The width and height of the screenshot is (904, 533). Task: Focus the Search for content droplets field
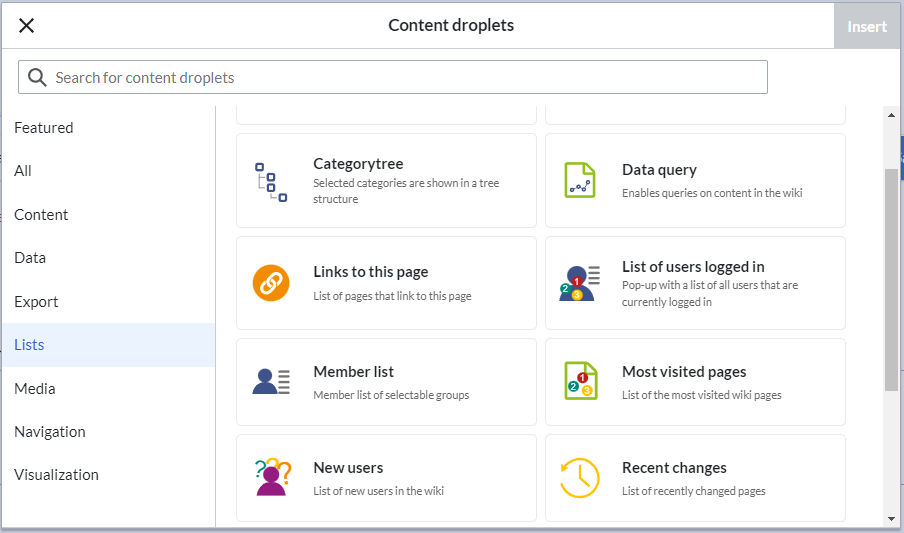393,77
